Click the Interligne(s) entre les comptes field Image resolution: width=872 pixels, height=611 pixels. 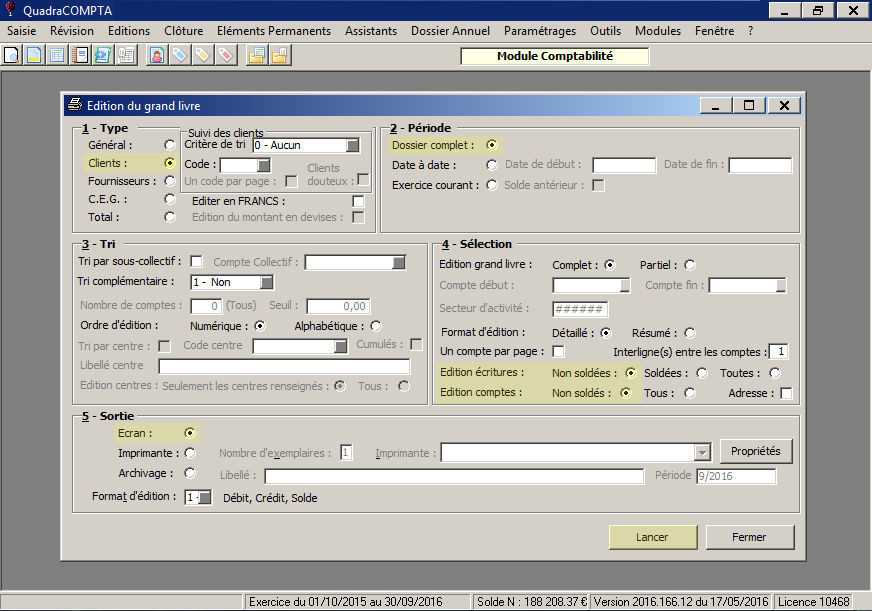click(x=779, y=351)
